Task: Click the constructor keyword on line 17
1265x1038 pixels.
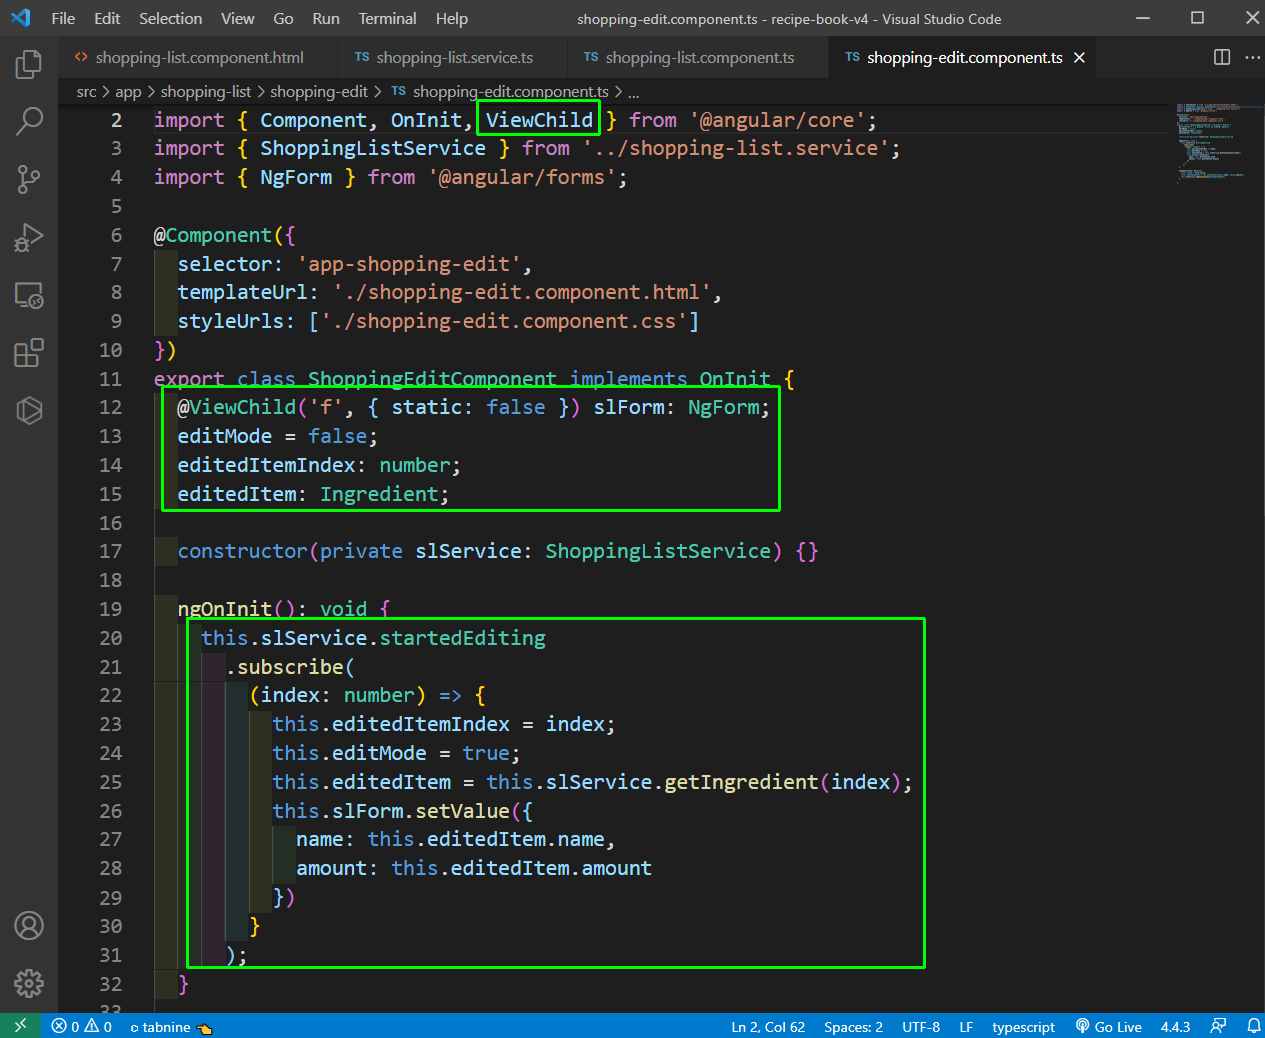Action: [243, 551]
